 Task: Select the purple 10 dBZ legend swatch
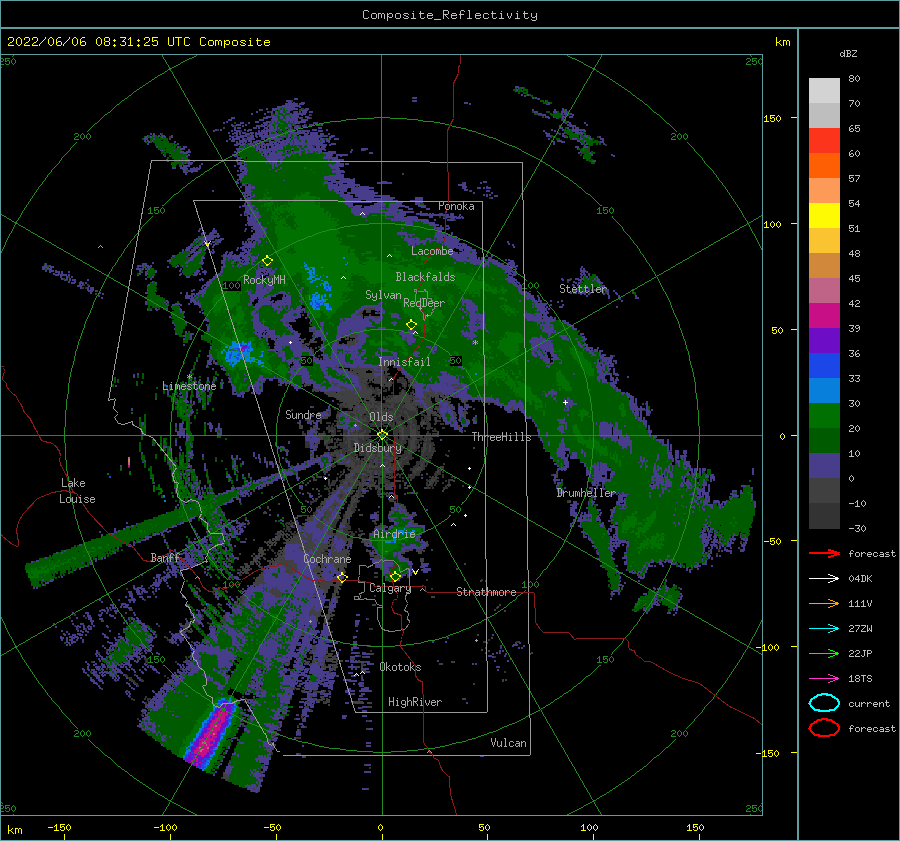(824, 466)
